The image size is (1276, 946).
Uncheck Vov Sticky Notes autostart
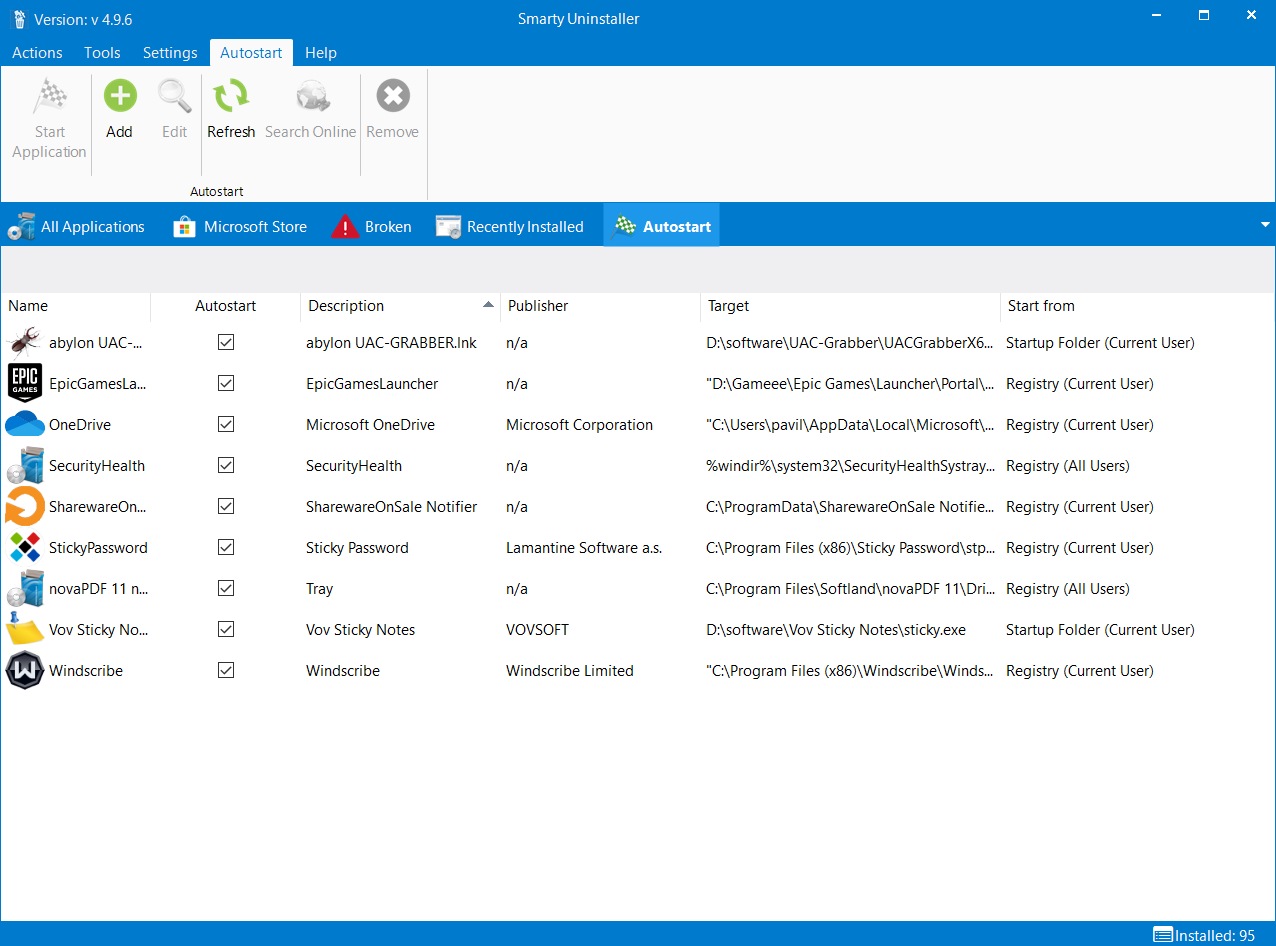[x=226, y=629]
